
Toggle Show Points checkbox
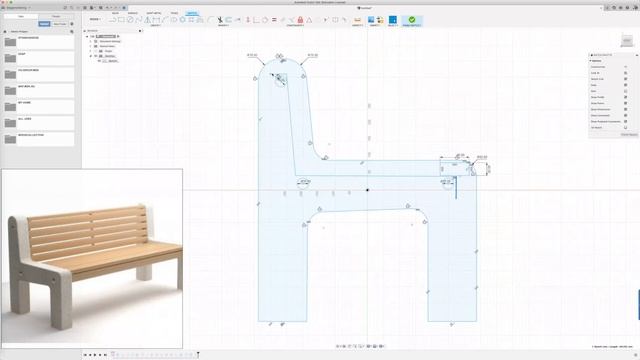pos(625,103)
